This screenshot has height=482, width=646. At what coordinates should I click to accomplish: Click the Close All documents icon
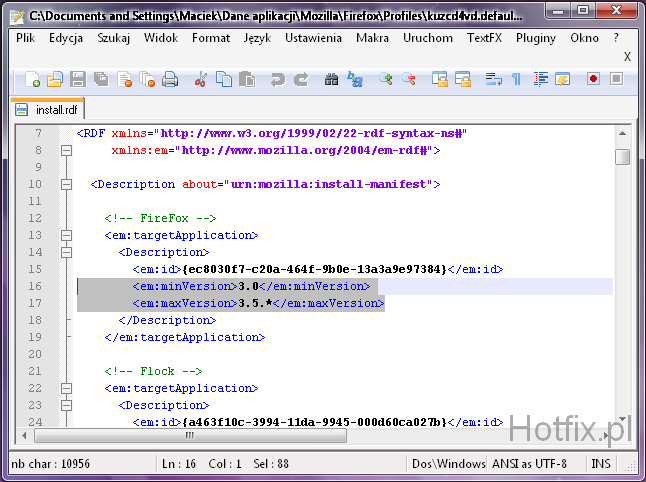click(147, 79)
